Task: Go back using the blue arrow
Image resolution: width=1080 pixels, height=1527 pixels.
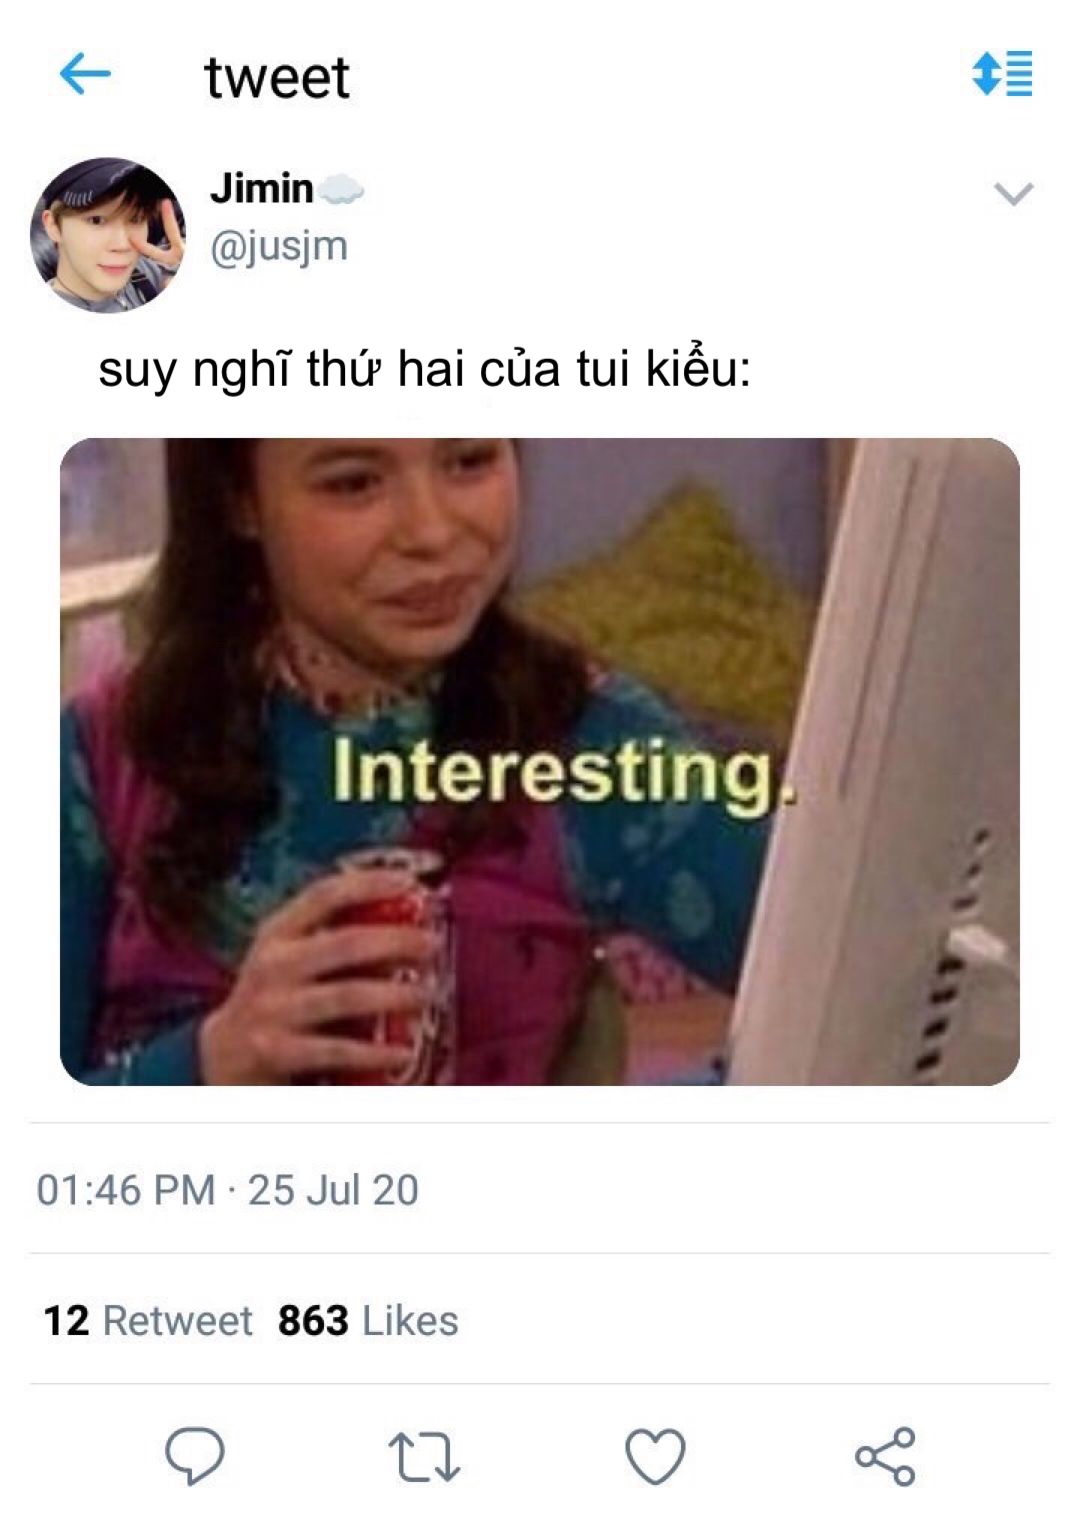Action: (85, 75)
